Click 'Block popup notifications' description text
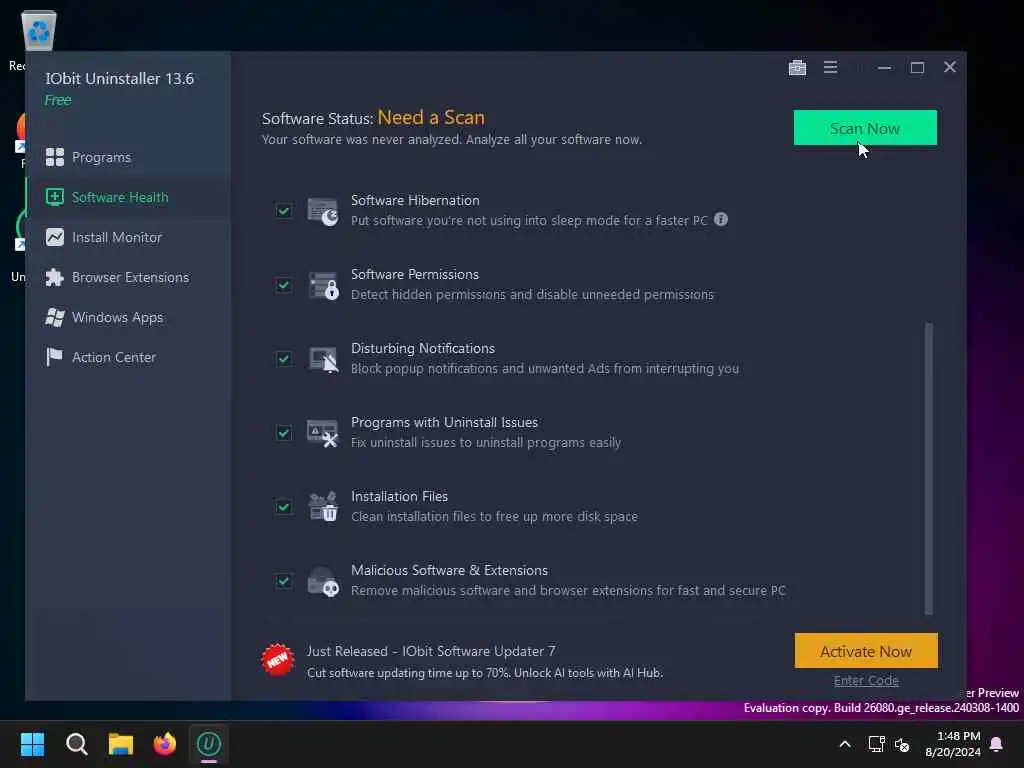 545,368
